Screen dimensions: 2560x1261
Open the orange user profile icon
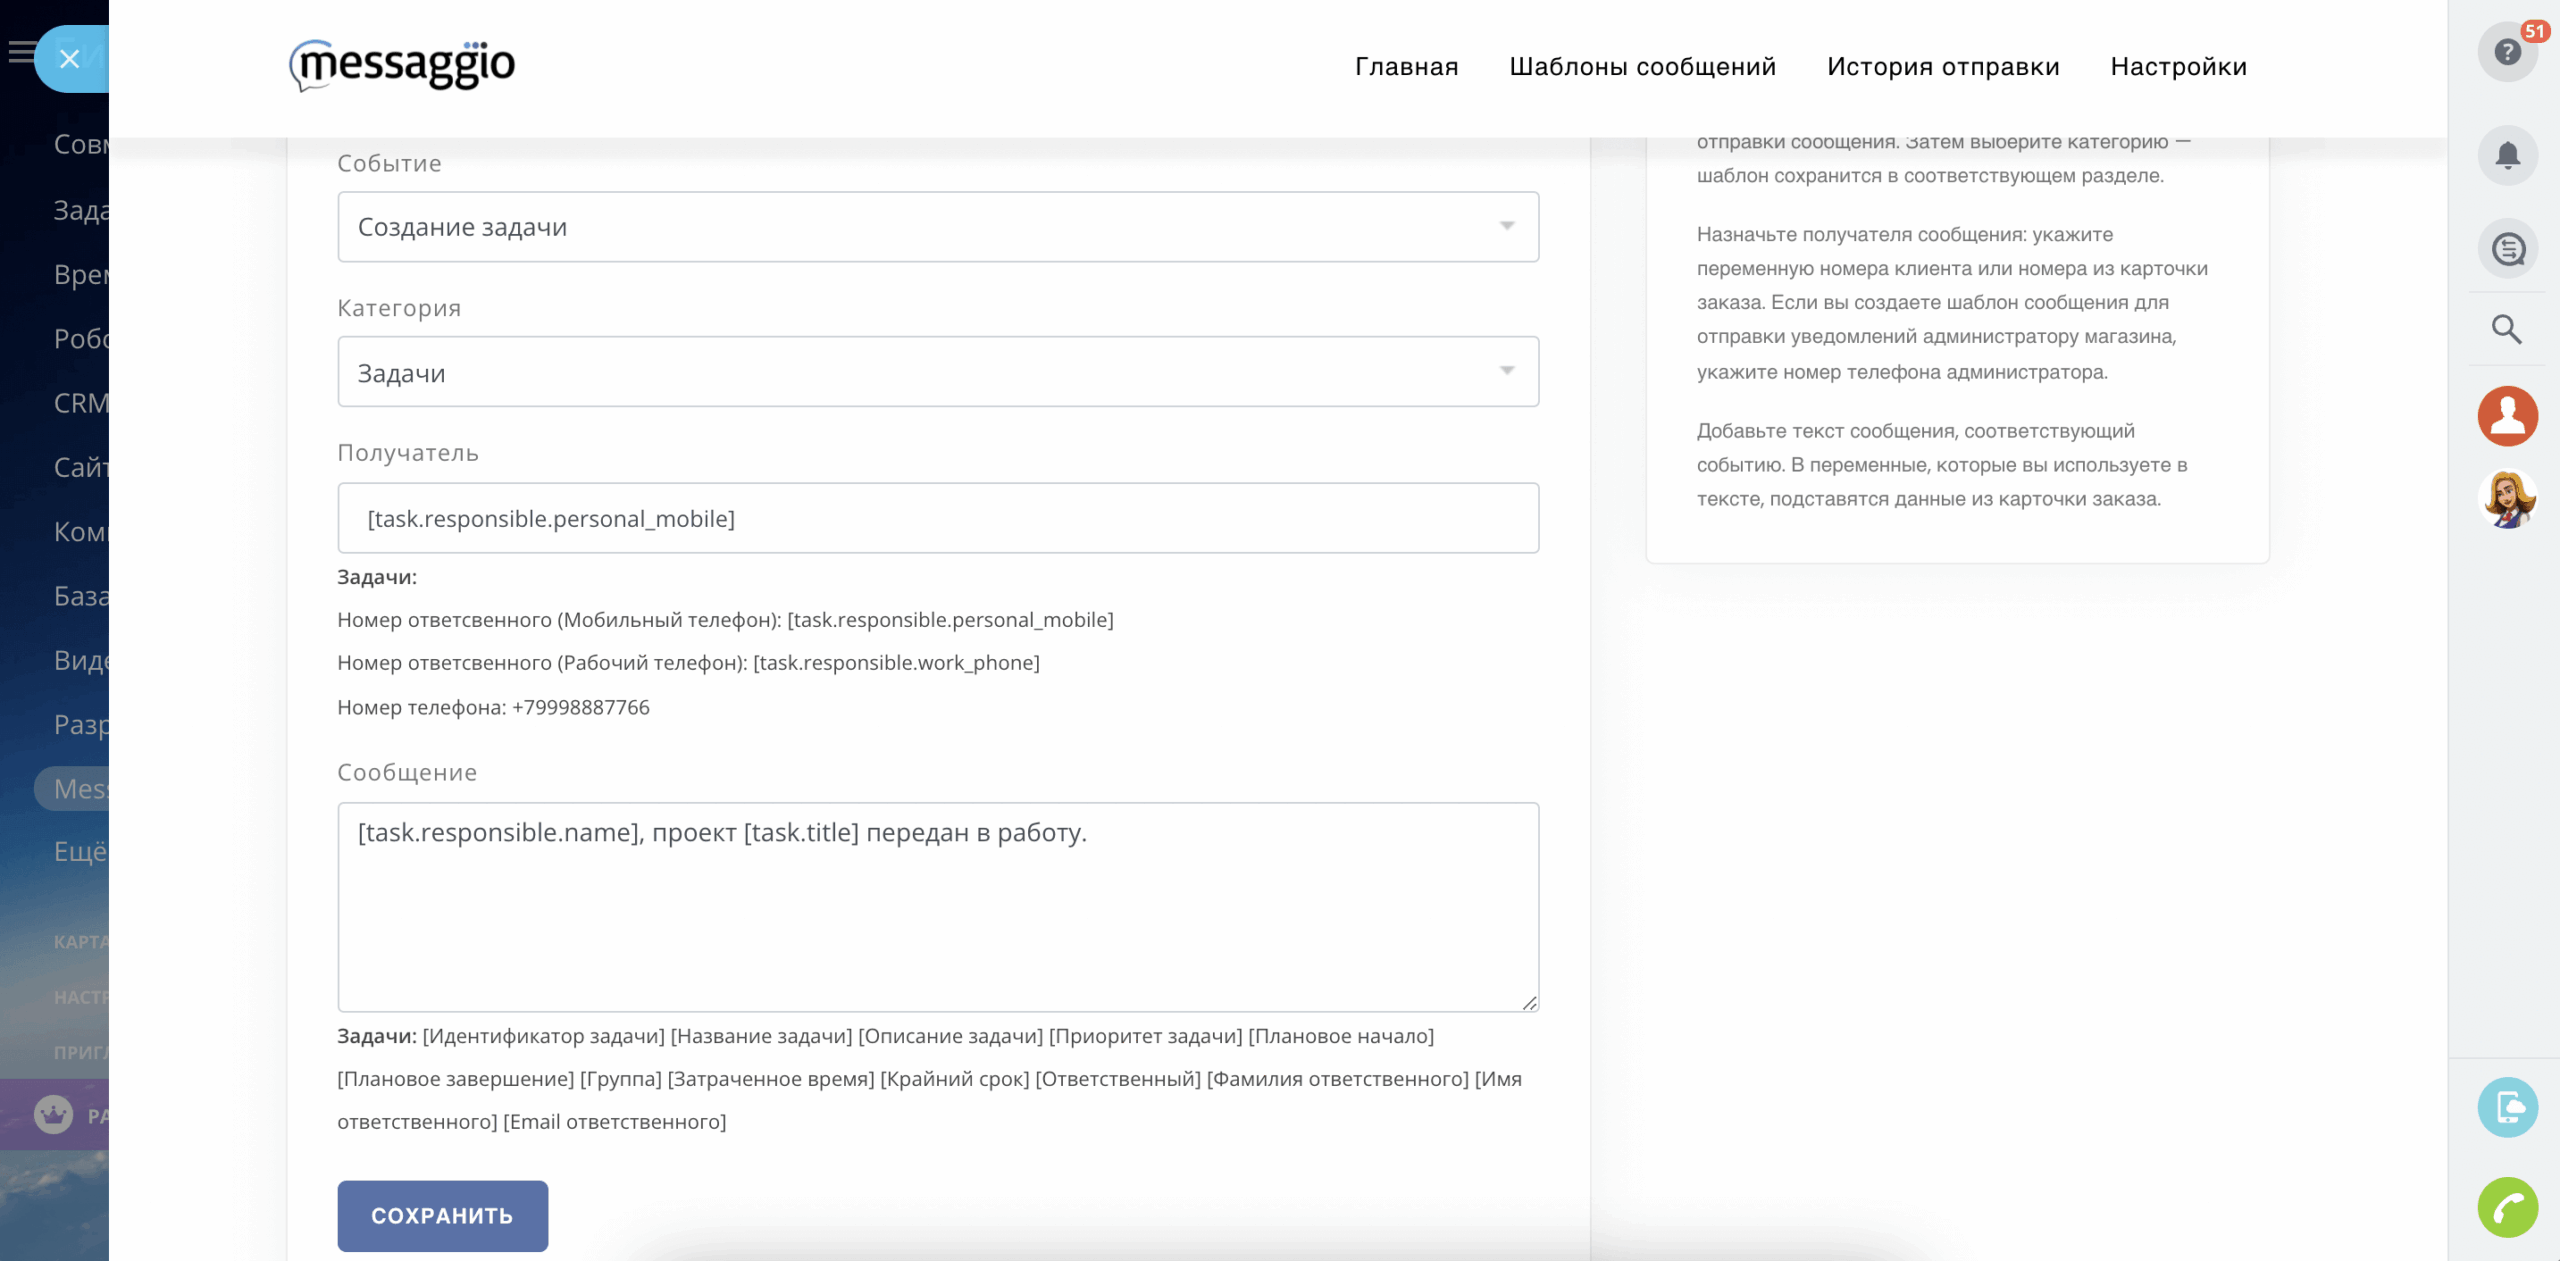click(2507, 416)
